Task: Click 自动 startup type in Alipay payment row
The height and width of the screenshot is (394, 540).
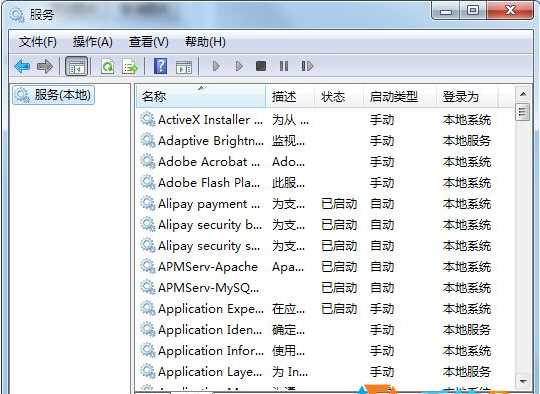Action: click(x=382, y=204)
